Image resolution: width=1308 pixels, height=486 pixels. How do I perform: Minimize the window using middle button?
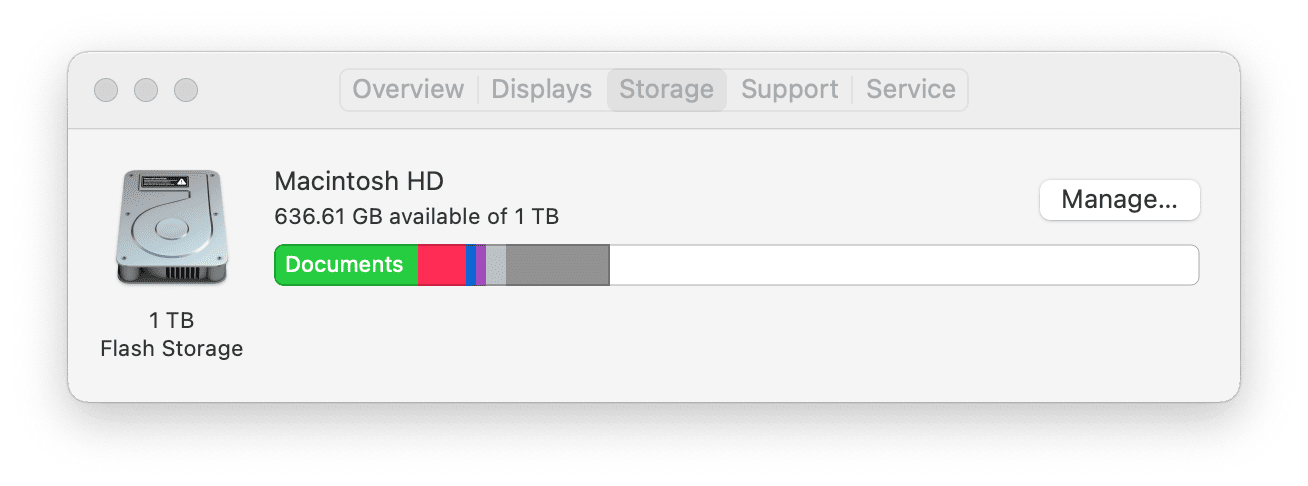[x=146, y=90]
